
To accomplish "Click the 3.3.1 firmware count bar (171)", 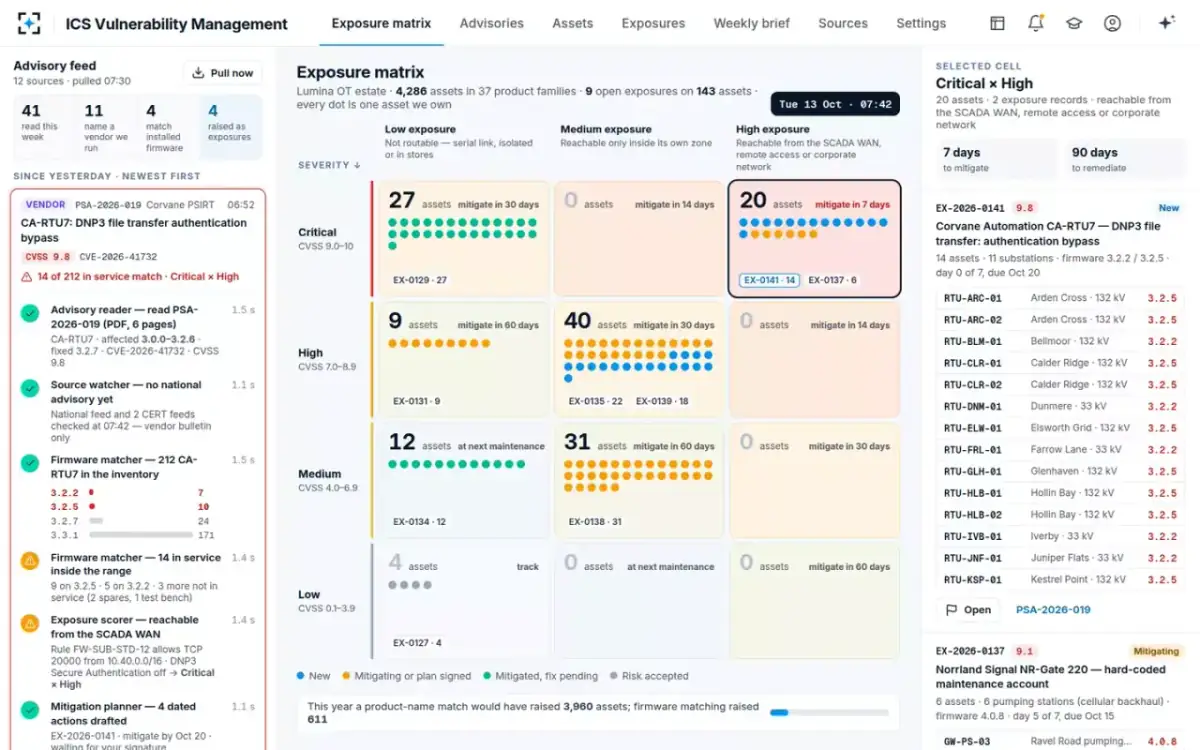I will 139,535.
